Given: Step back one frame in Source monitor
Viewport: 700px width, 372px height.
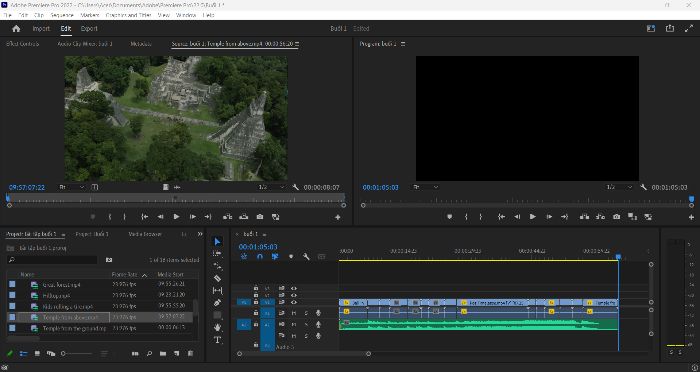Looking at the screenshot, I should 160,217.
